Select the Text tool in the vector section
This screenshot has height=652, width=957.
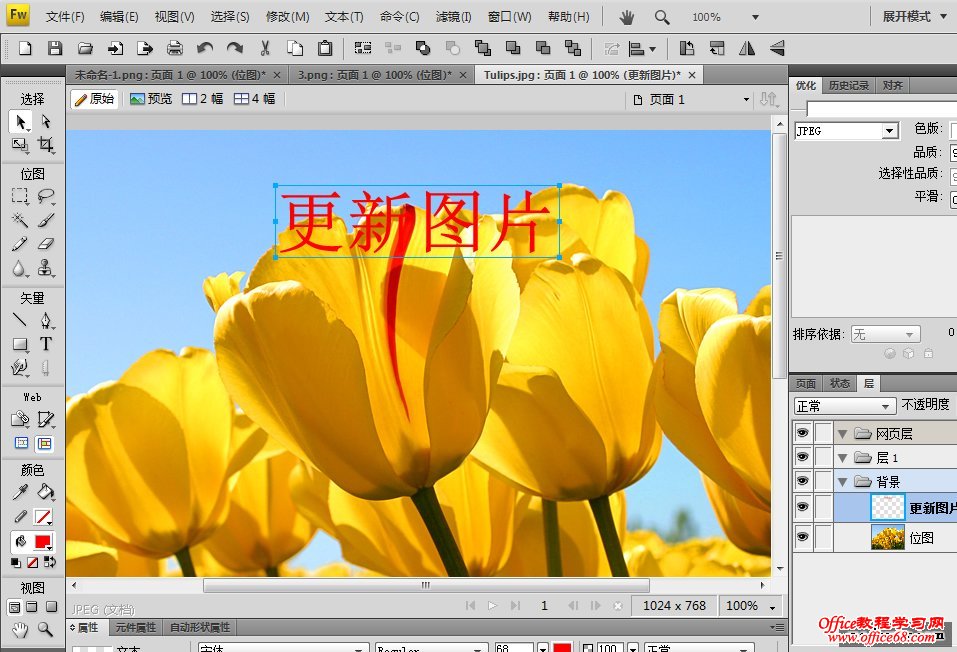pos(46,344)
